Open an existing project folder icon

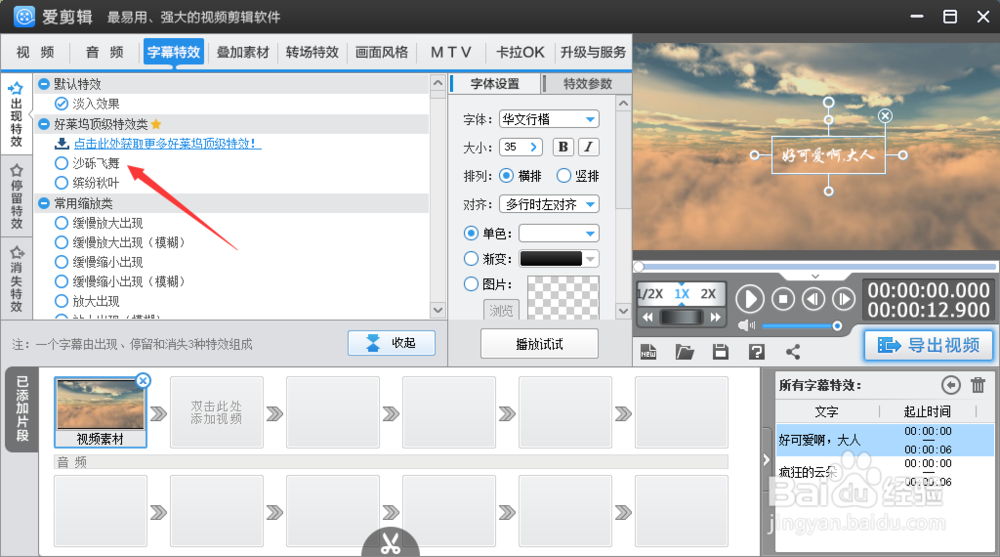[x=684, y=352]
